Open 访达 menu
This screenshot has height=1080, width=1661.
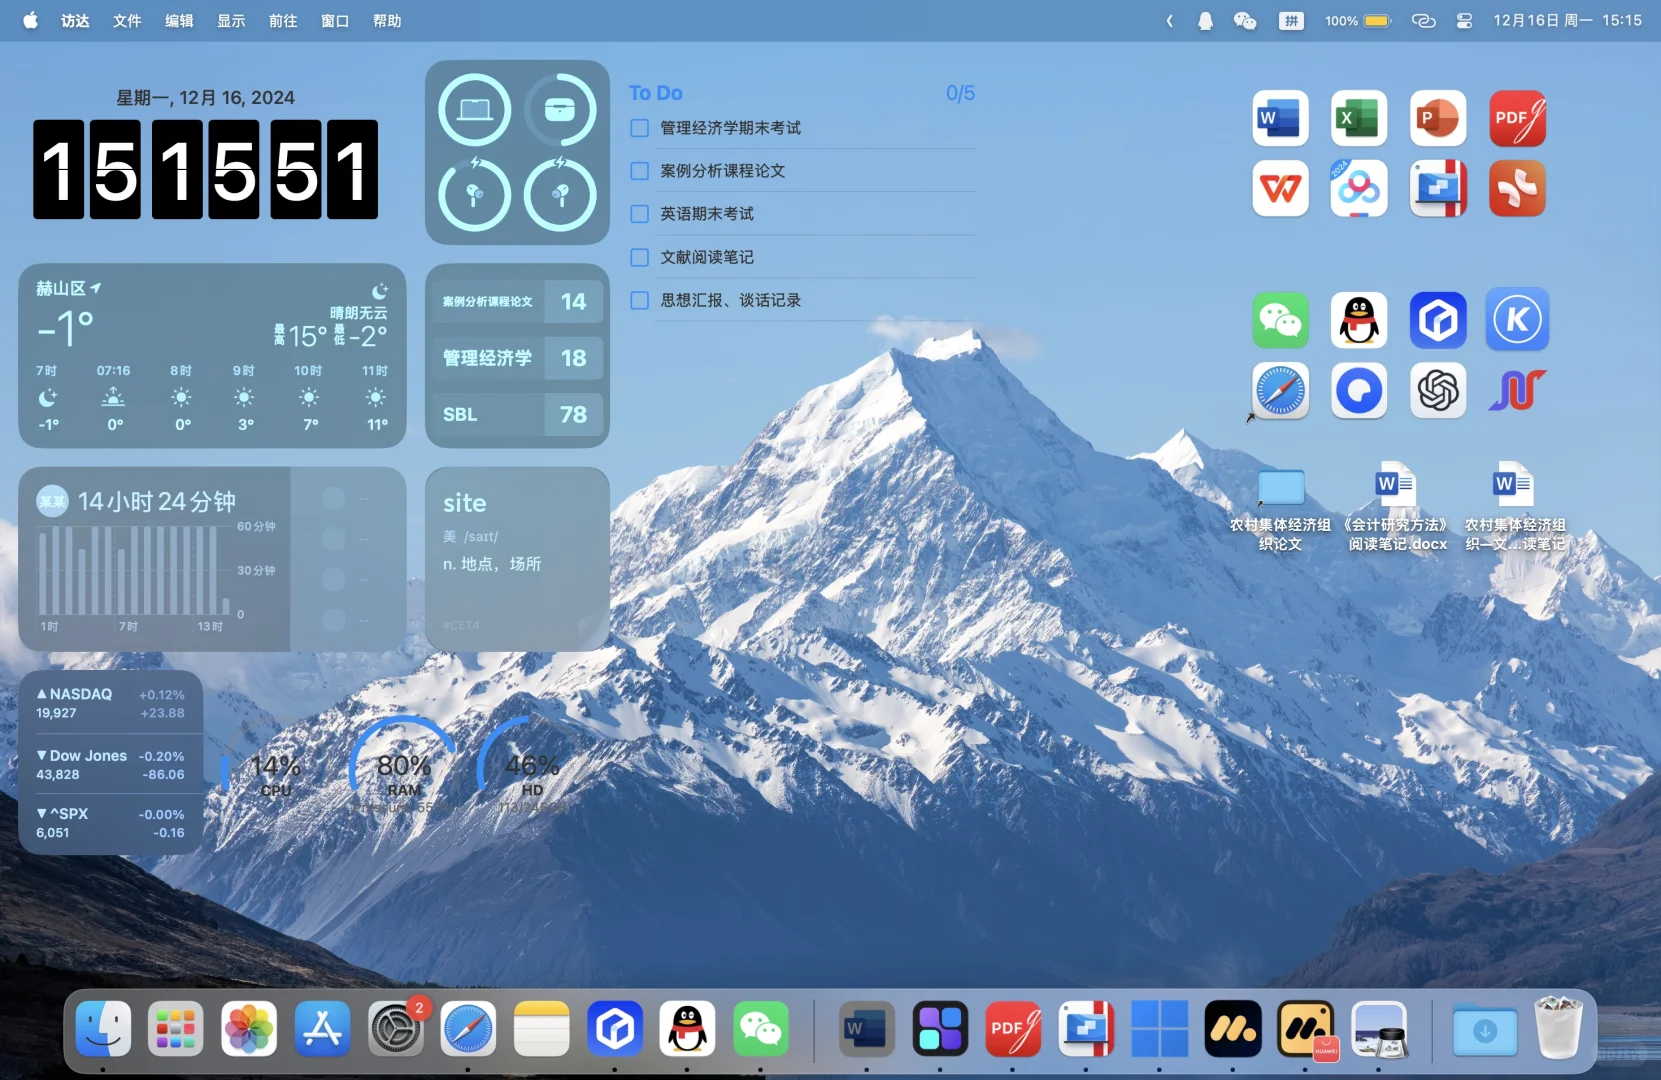coord(75,20)
